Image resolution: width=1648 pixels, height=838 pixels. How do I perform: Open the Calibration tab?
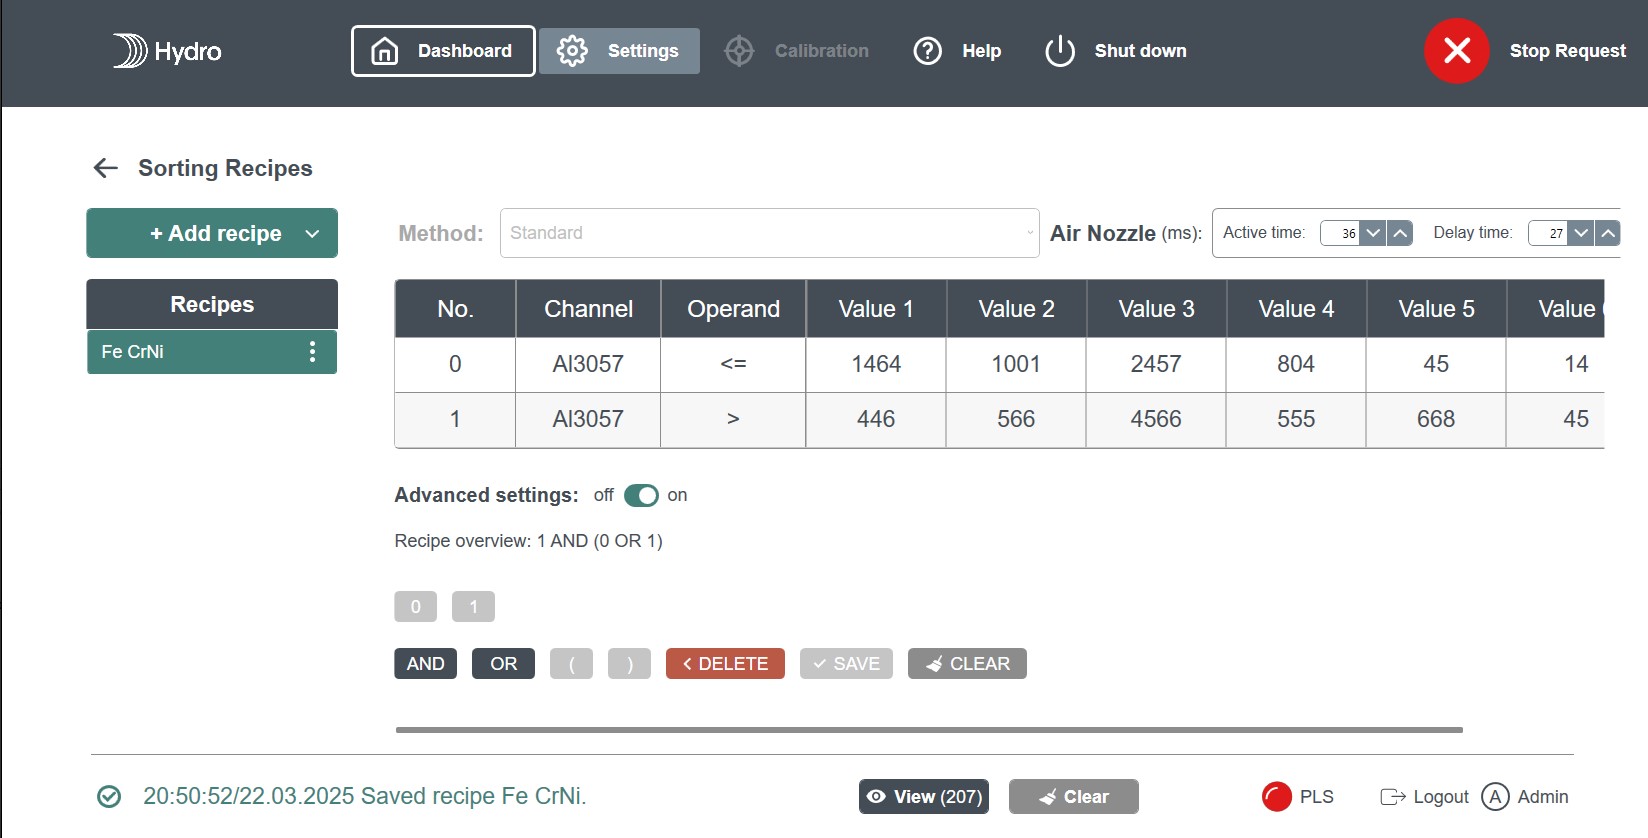click(x=796, y=51)
